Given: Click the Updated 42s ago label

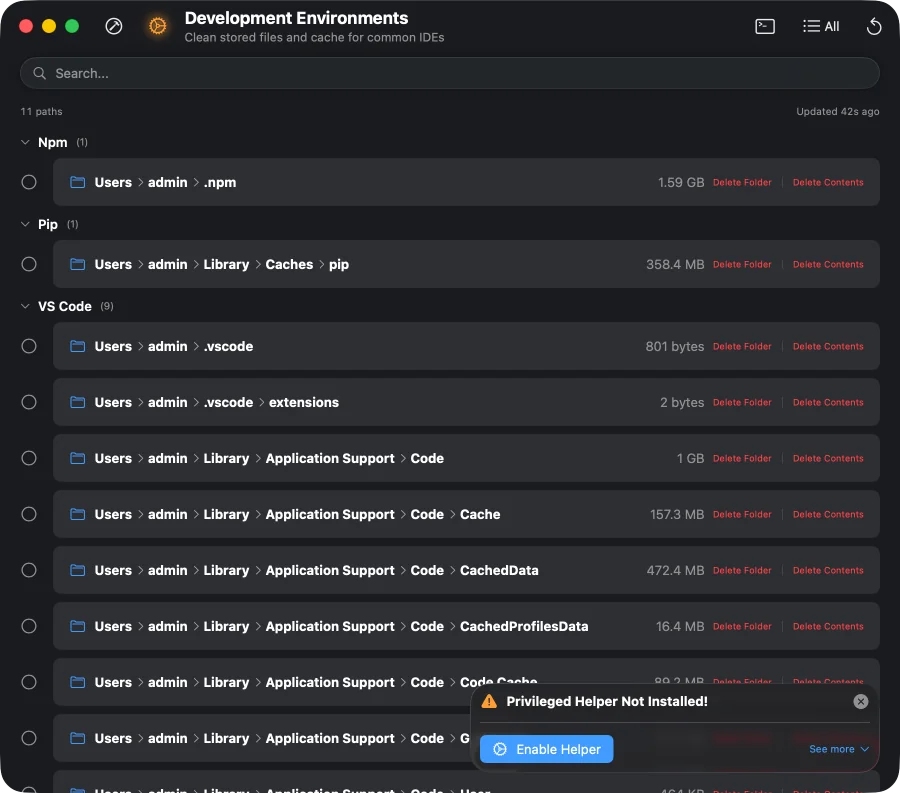Looking at the screenshot, I should coord(837,111).
